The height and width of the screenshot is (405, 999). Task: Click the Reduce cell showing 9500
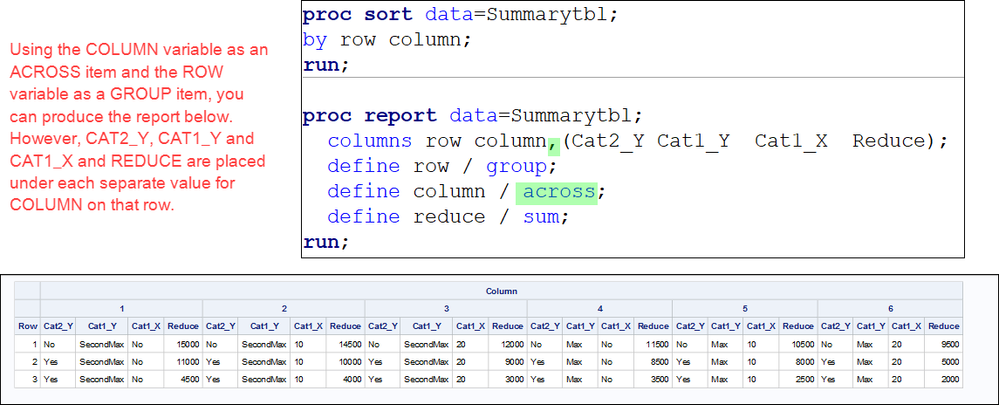[x=945, y=344]
